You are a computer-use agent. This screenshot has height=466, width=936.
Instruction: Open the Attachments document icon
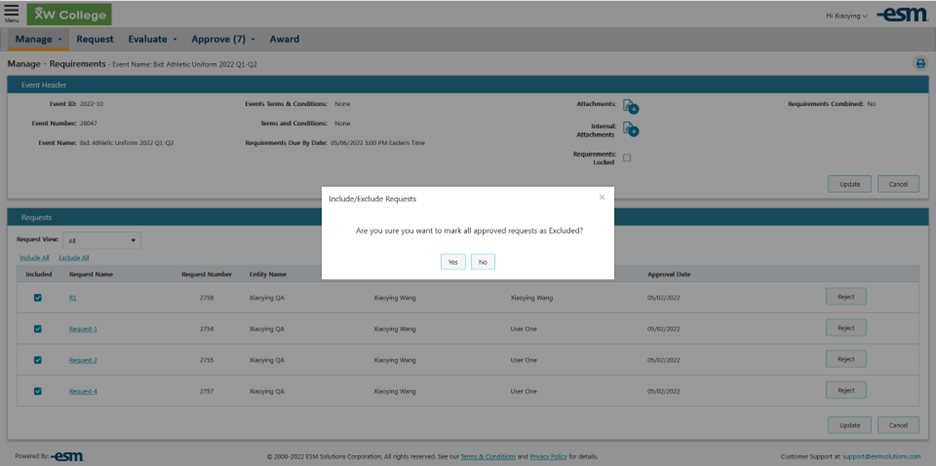[630, 106]
